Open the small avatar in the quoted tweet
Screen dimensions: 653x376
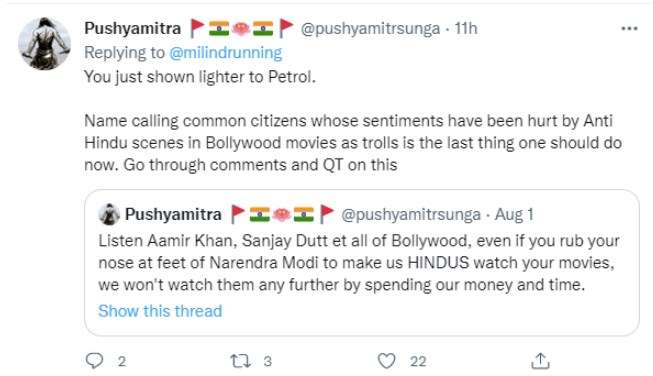coord(109,214)
